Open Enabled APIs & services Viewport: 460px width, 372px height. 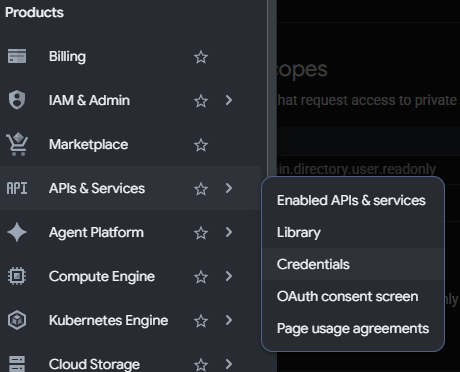pyautogui.click(x=353, y=200)
